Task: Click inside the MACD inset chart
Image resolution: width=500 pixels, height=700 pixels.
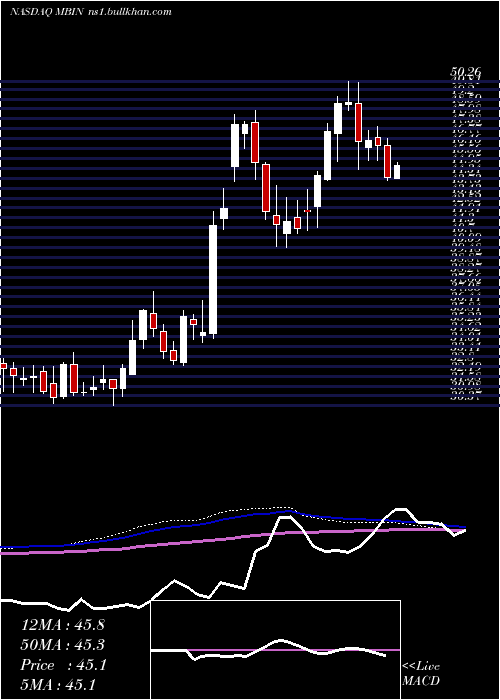Action: click(x=275, y=650)
